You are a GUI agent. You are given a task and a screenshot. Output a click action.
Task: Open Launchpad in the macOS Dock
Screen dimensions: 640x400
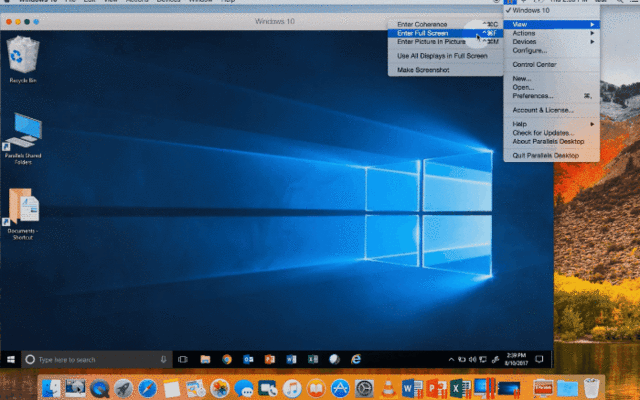point(123,388)
